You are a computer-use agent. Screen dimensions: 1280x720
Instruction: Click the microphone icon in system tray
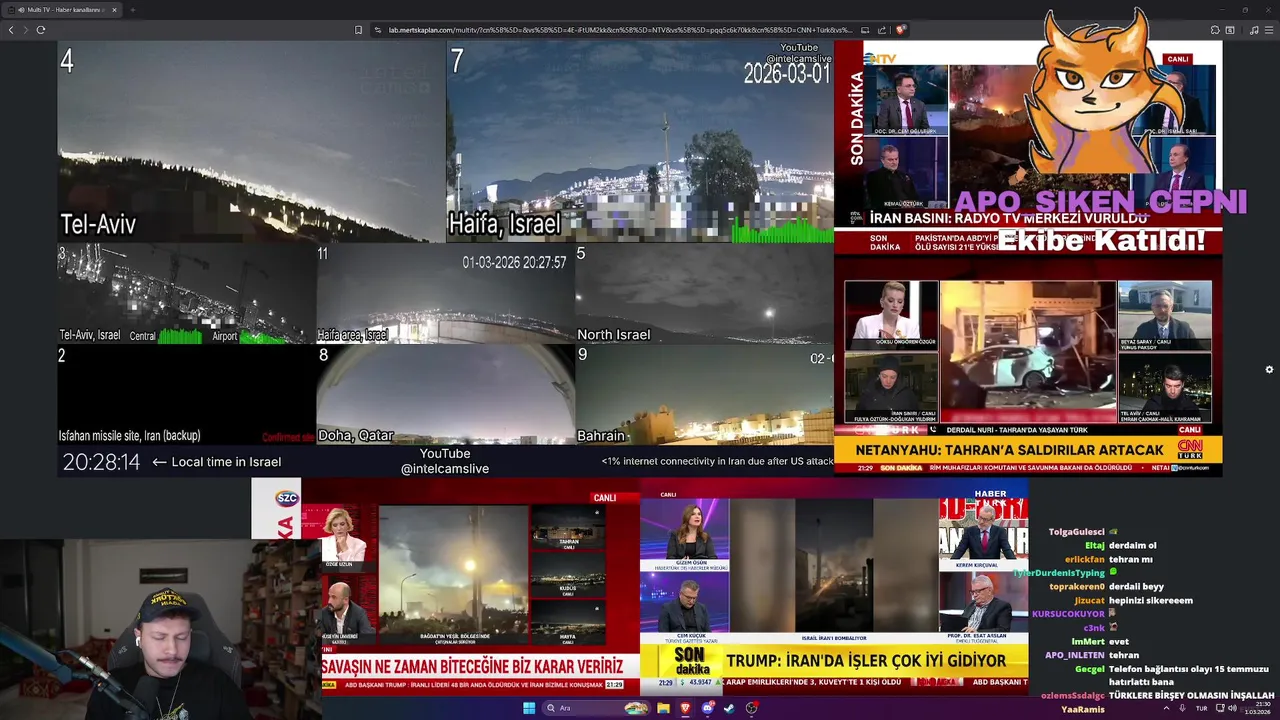(x=1182, y=708)
